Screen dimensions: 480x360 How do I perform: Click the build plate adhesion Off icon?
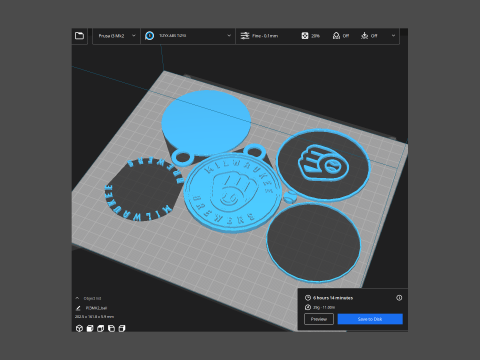coord(365,36)
